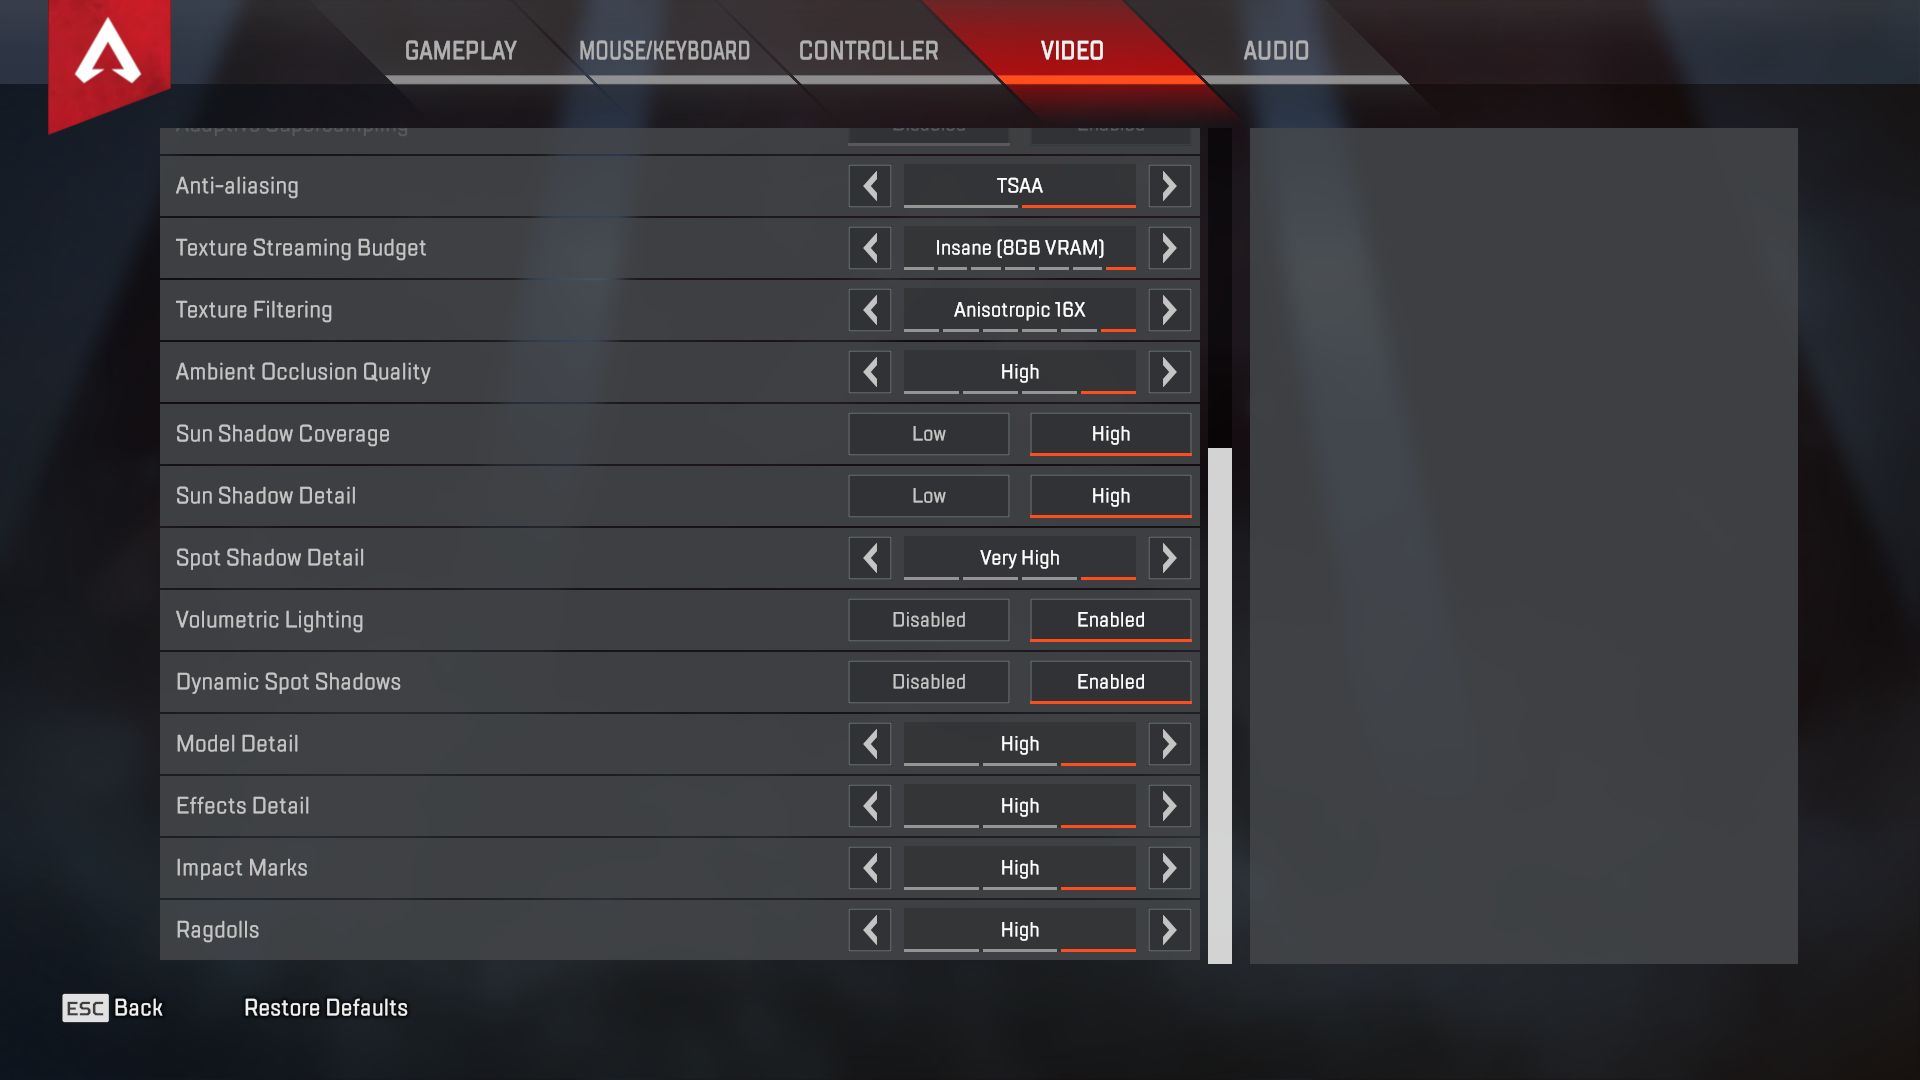
Task: Click Restore Defaults button
Action: pyautogui.click(x=326, y=1006)
